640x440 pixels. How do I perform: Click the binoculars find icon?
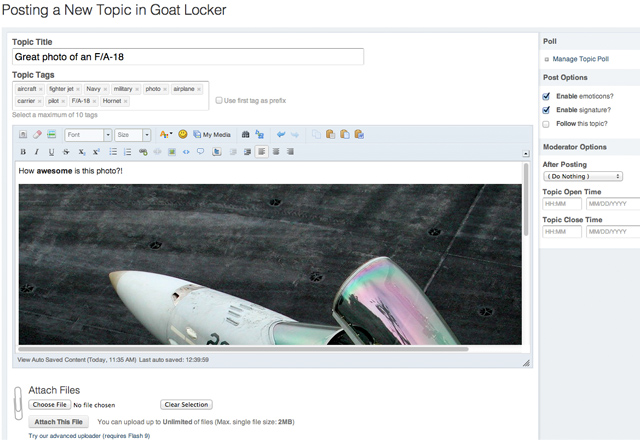[x=246, y=134]
